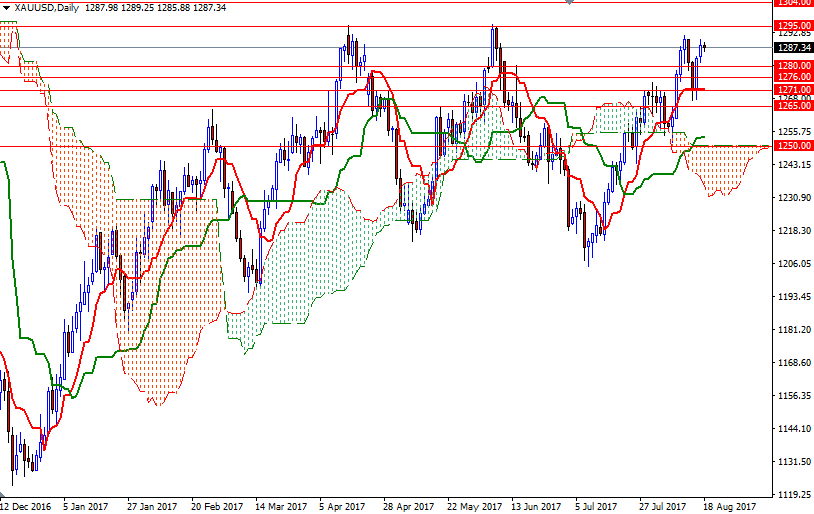
Task: Click the 1168.60 price scale value
Action: [x=793, y=363]
